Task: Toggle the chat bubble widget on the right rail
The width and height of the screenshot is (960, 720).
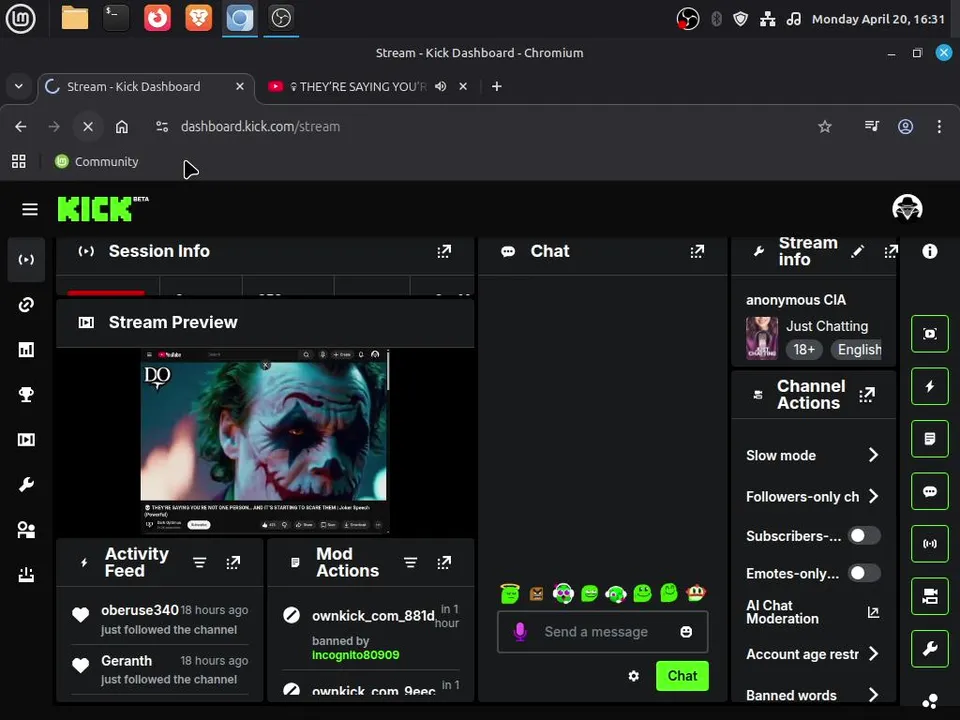Action: [929, 491]
